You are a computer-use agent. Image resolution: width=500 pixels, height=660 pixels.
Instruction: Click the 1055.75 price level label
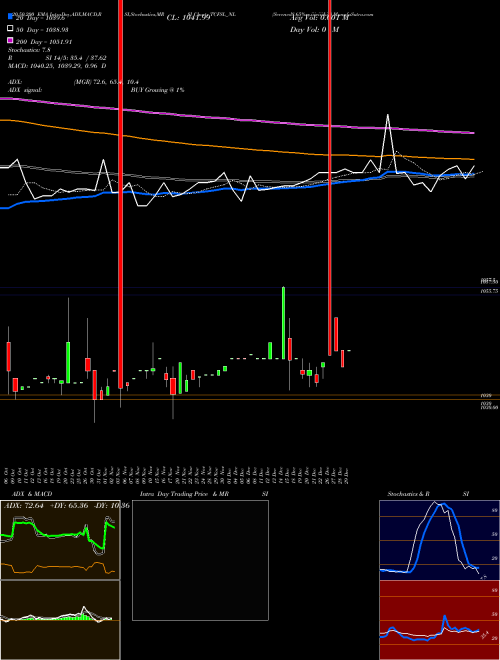(x=490, y=291)
